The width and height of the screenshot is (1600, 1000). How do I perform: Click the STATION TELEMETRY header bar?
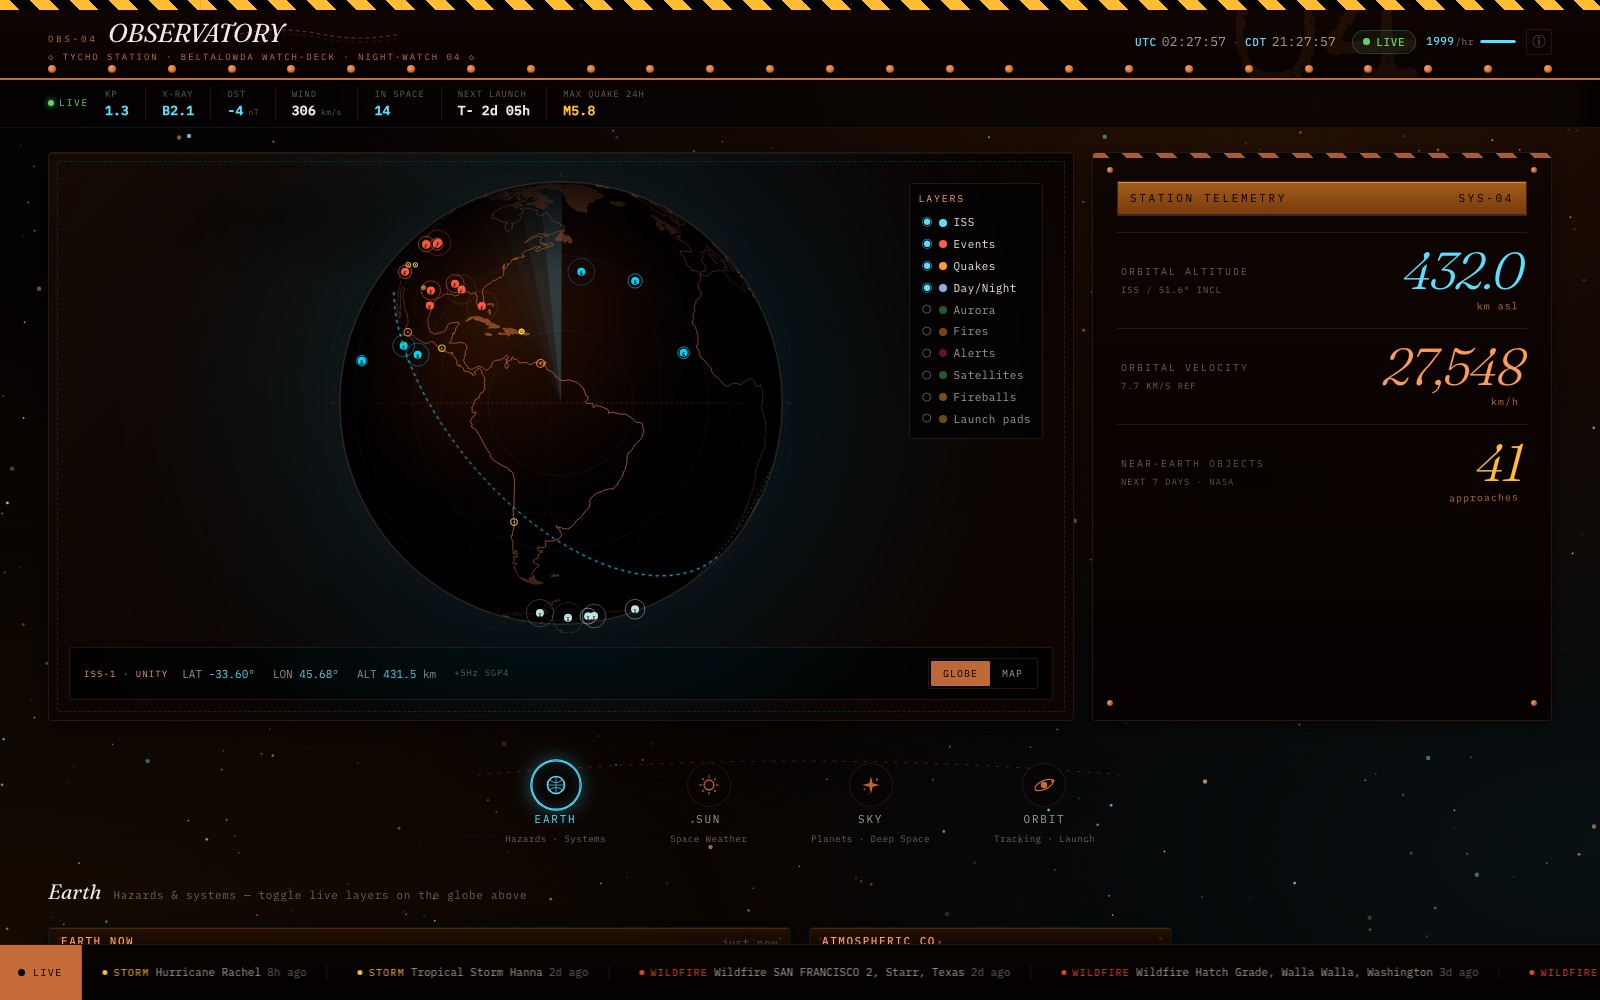click(x=1322, y=198)
